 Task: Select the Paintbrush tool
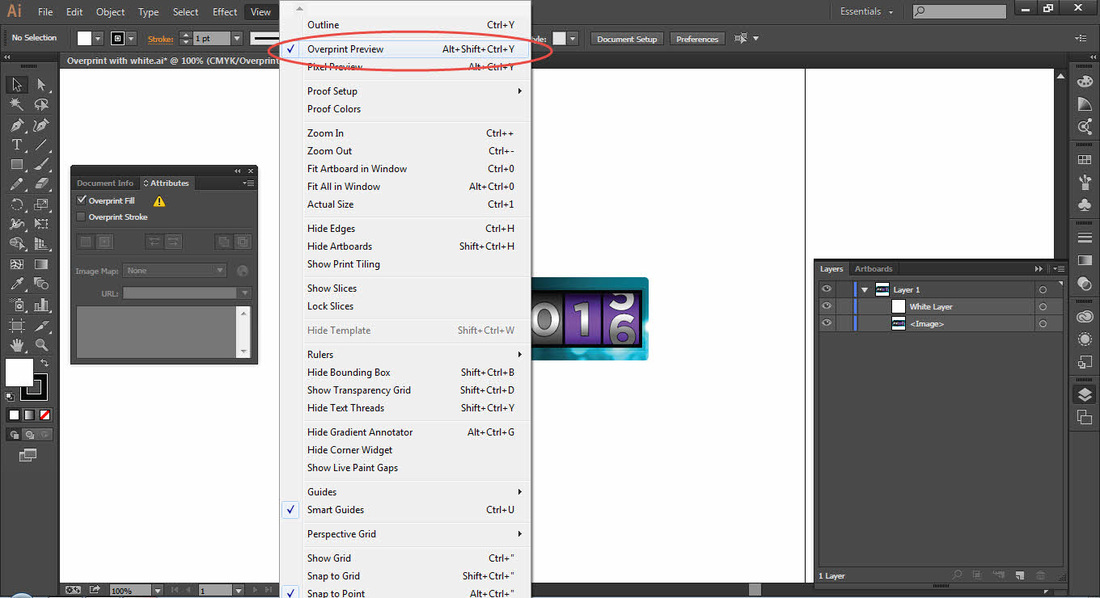pyautogui.click(x=41, y=164)
